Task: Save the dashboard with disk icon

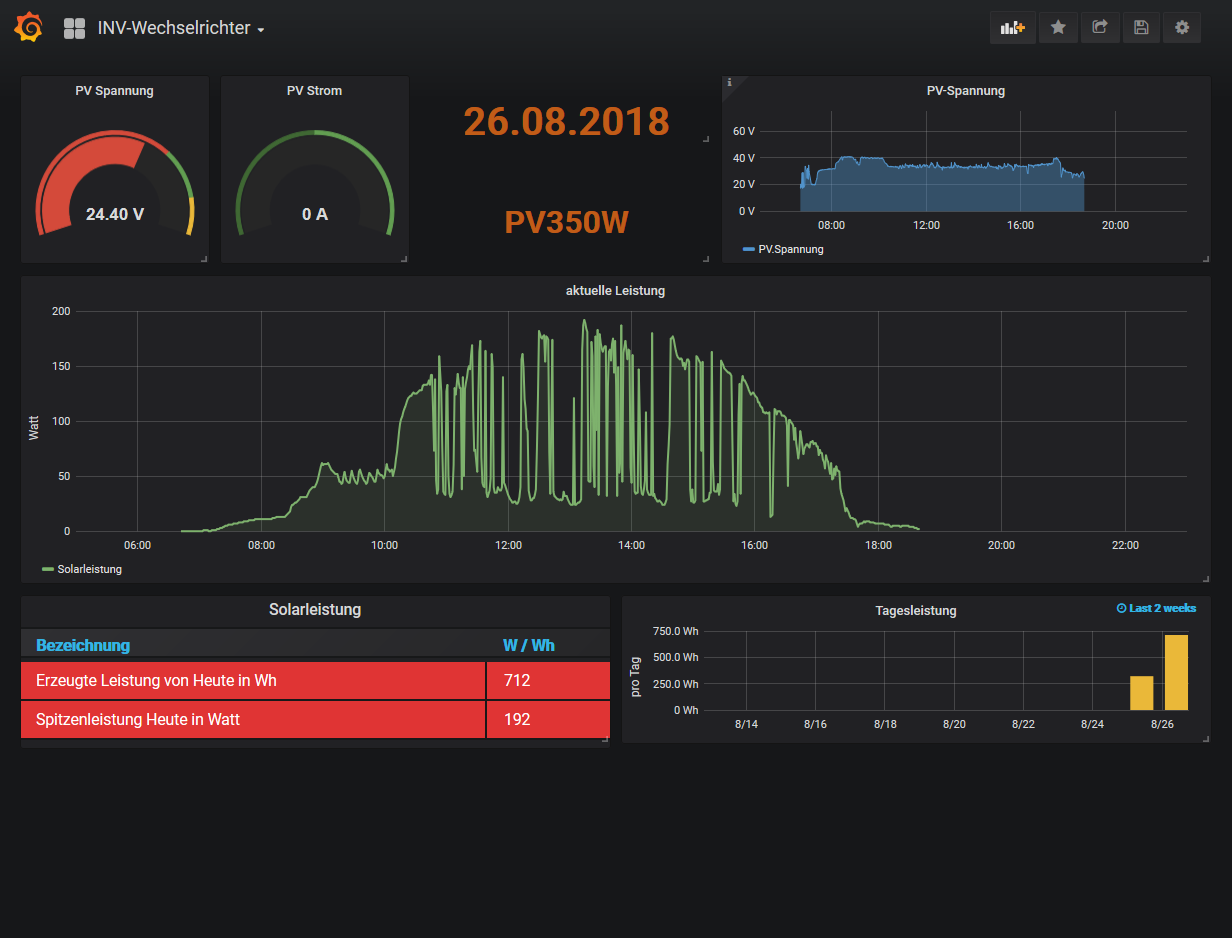Action: (x=1141, y=28)
